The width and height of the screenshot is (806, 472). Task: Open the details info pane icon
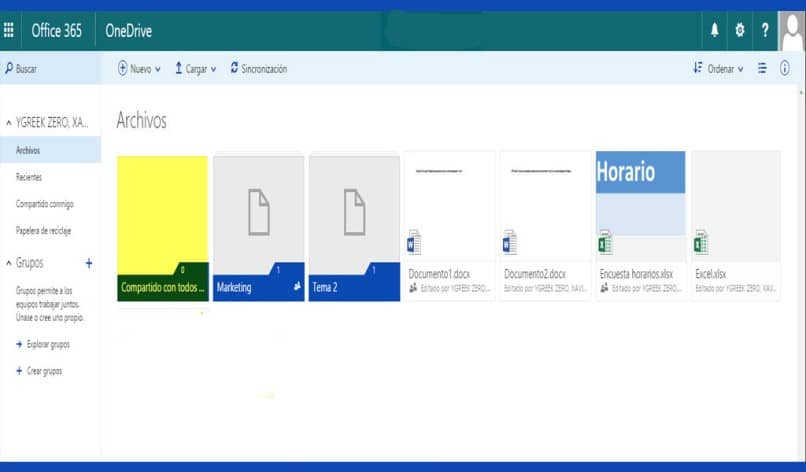pyautogui.click(x=784, y=68)
